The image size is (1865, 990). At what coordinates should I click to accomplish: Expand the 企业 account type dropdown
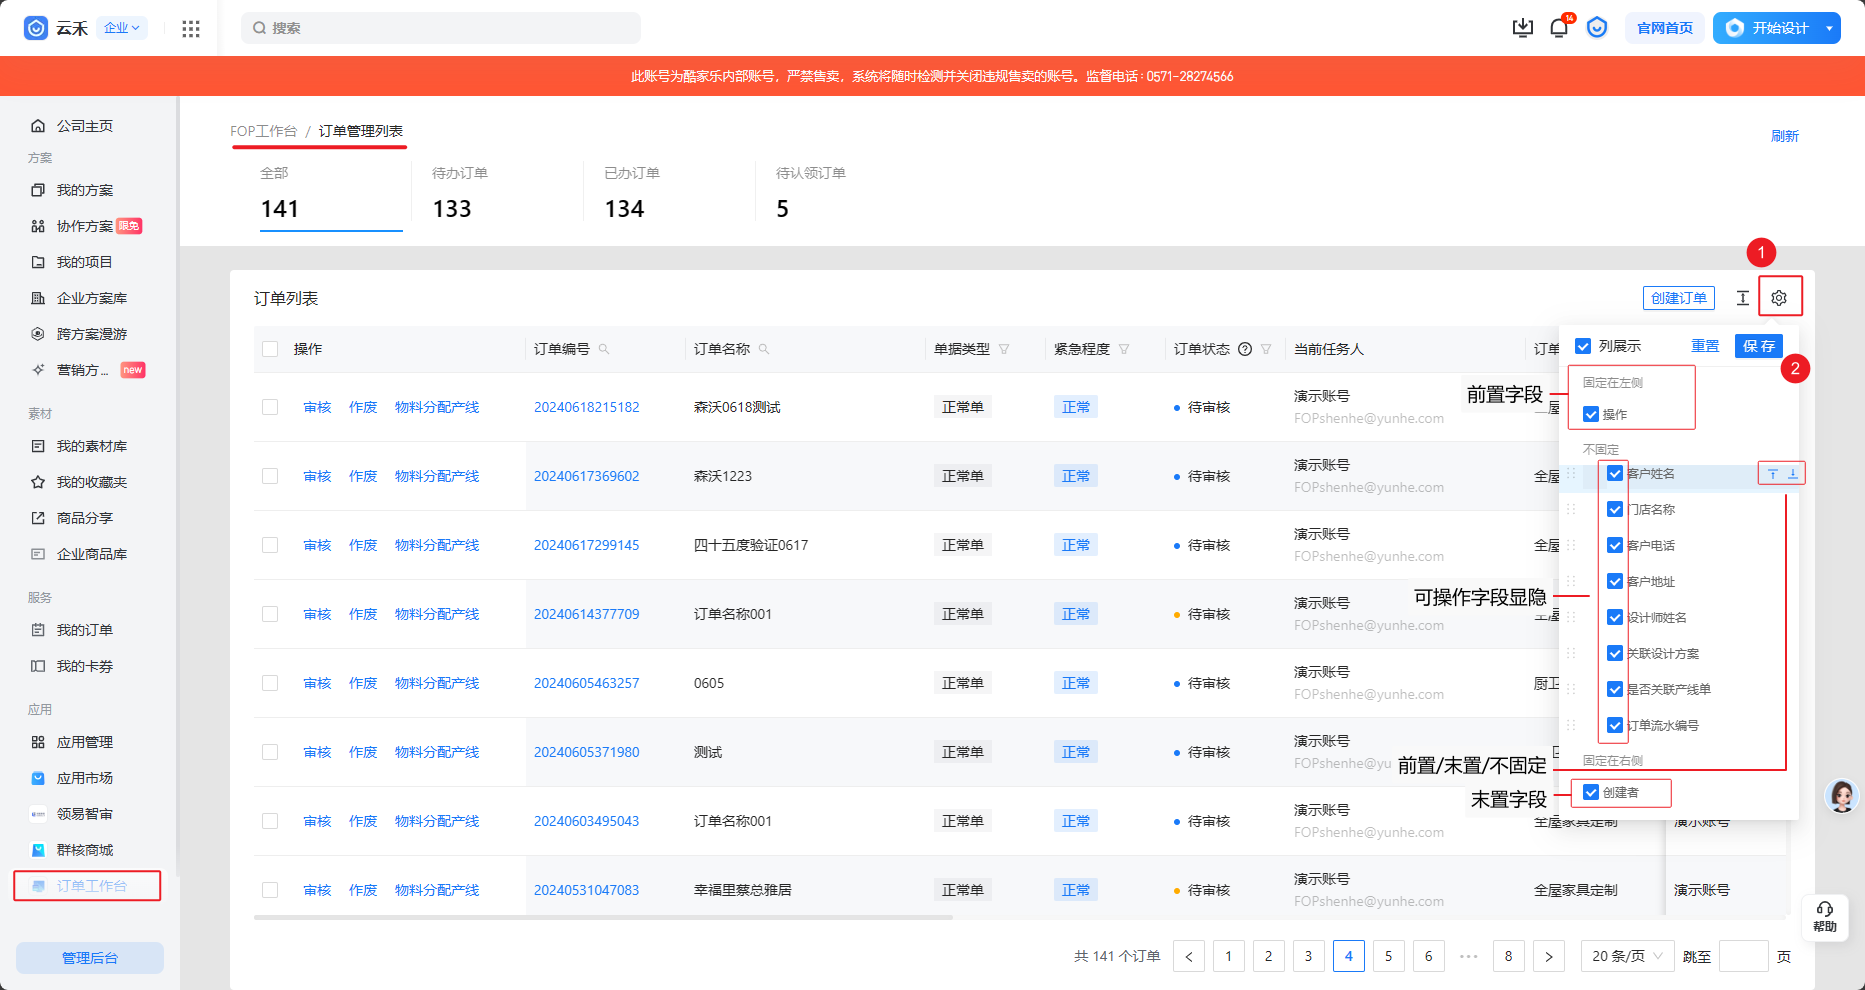coord(123,28)
